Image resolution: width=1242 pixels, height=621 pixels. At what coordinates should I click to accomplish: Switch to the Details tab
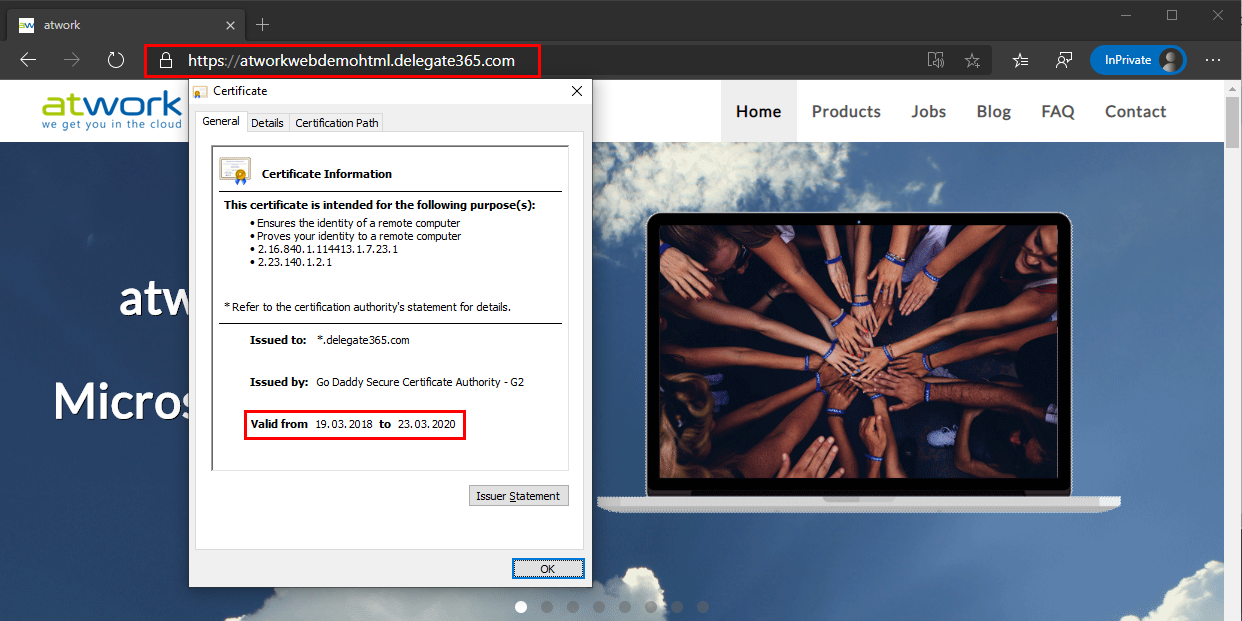267,123
